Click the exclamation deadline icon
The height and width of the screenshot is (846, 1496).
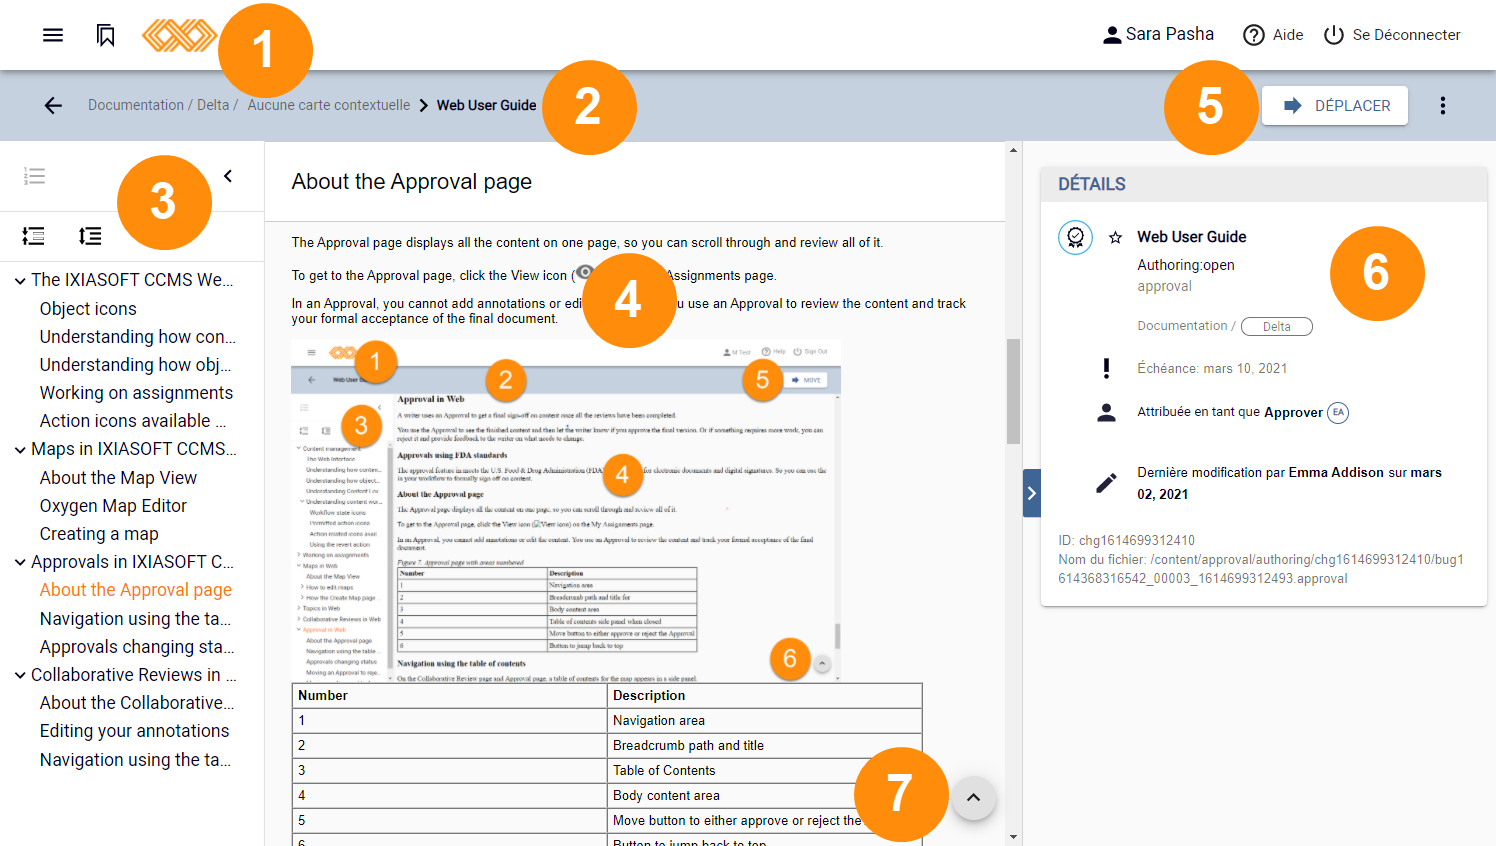tap(1106, 368)
